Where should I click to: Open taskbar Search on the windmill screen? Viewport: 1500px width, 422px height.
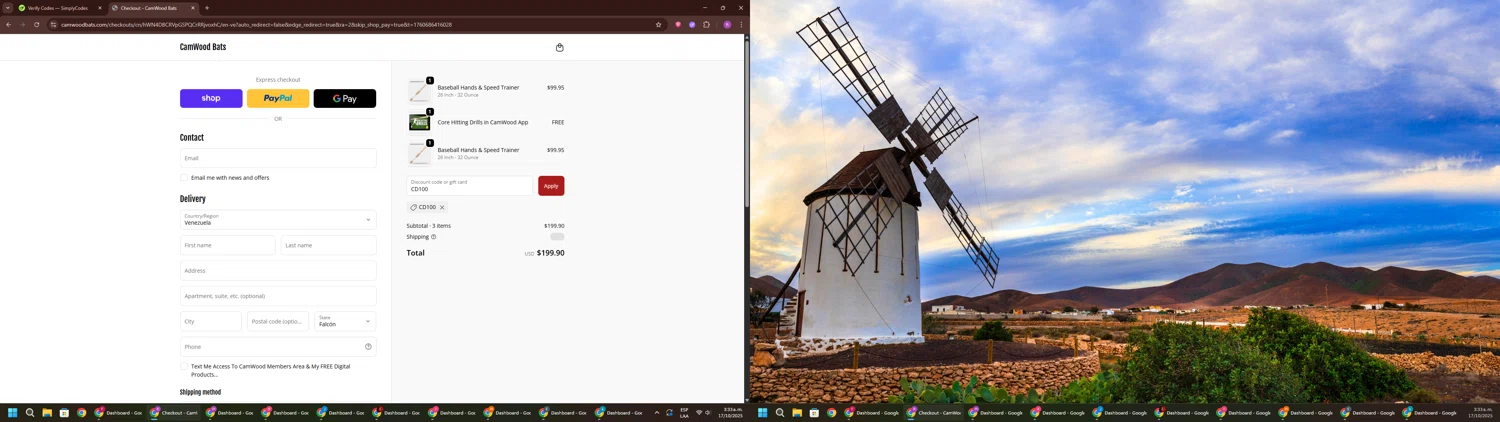click(x=780, y=412)
